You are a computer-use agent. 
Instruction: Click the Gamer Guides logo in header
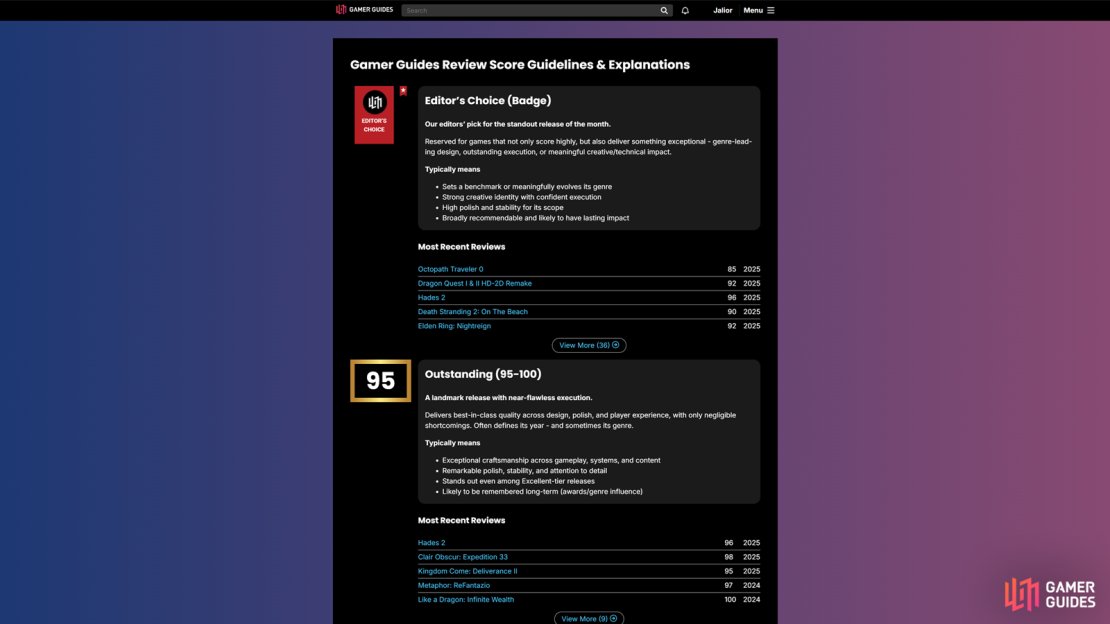(x=364, y=10)
